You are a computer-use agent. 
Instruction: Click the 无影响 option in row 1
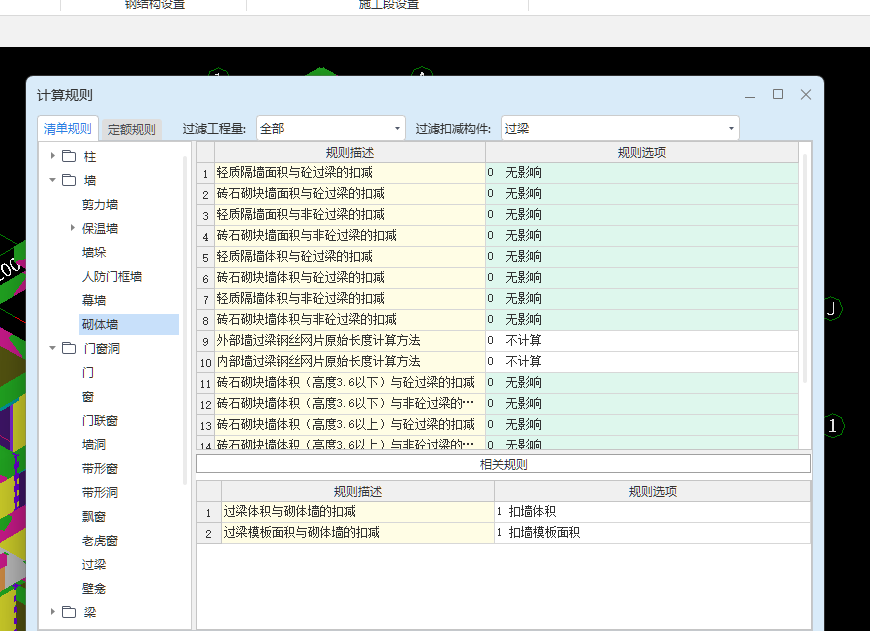tap(642, 173)
